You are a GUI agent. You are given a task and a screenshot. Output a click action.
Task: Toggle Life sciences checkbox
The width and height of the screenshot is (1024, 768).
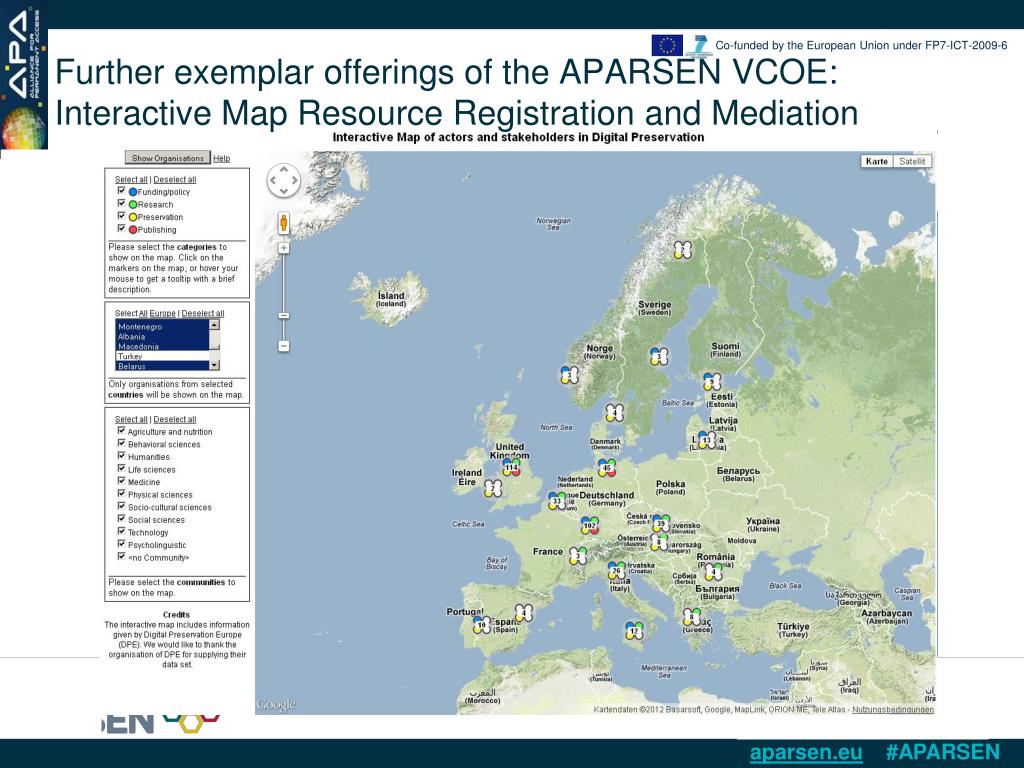click(x=121, y=468)
